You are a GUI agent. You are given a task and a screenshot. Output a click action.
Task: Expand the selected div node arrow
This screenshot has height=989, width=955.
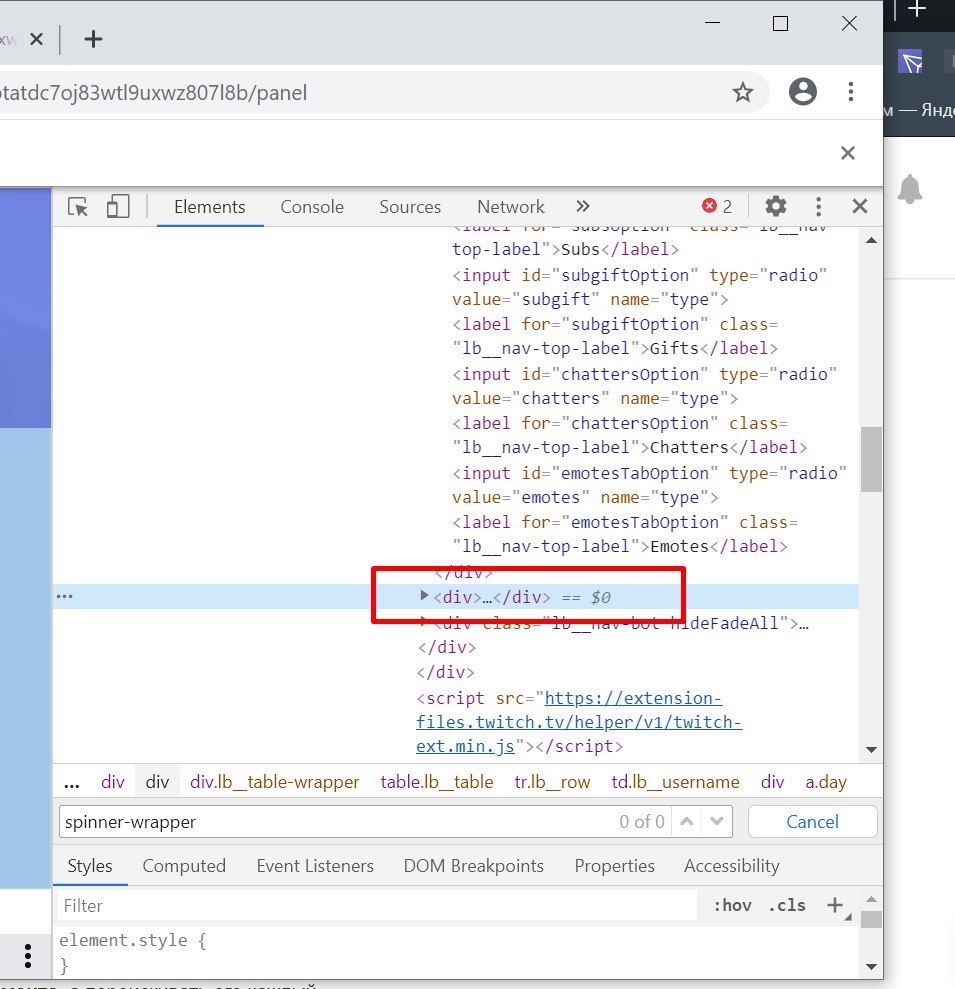point(424,597)
